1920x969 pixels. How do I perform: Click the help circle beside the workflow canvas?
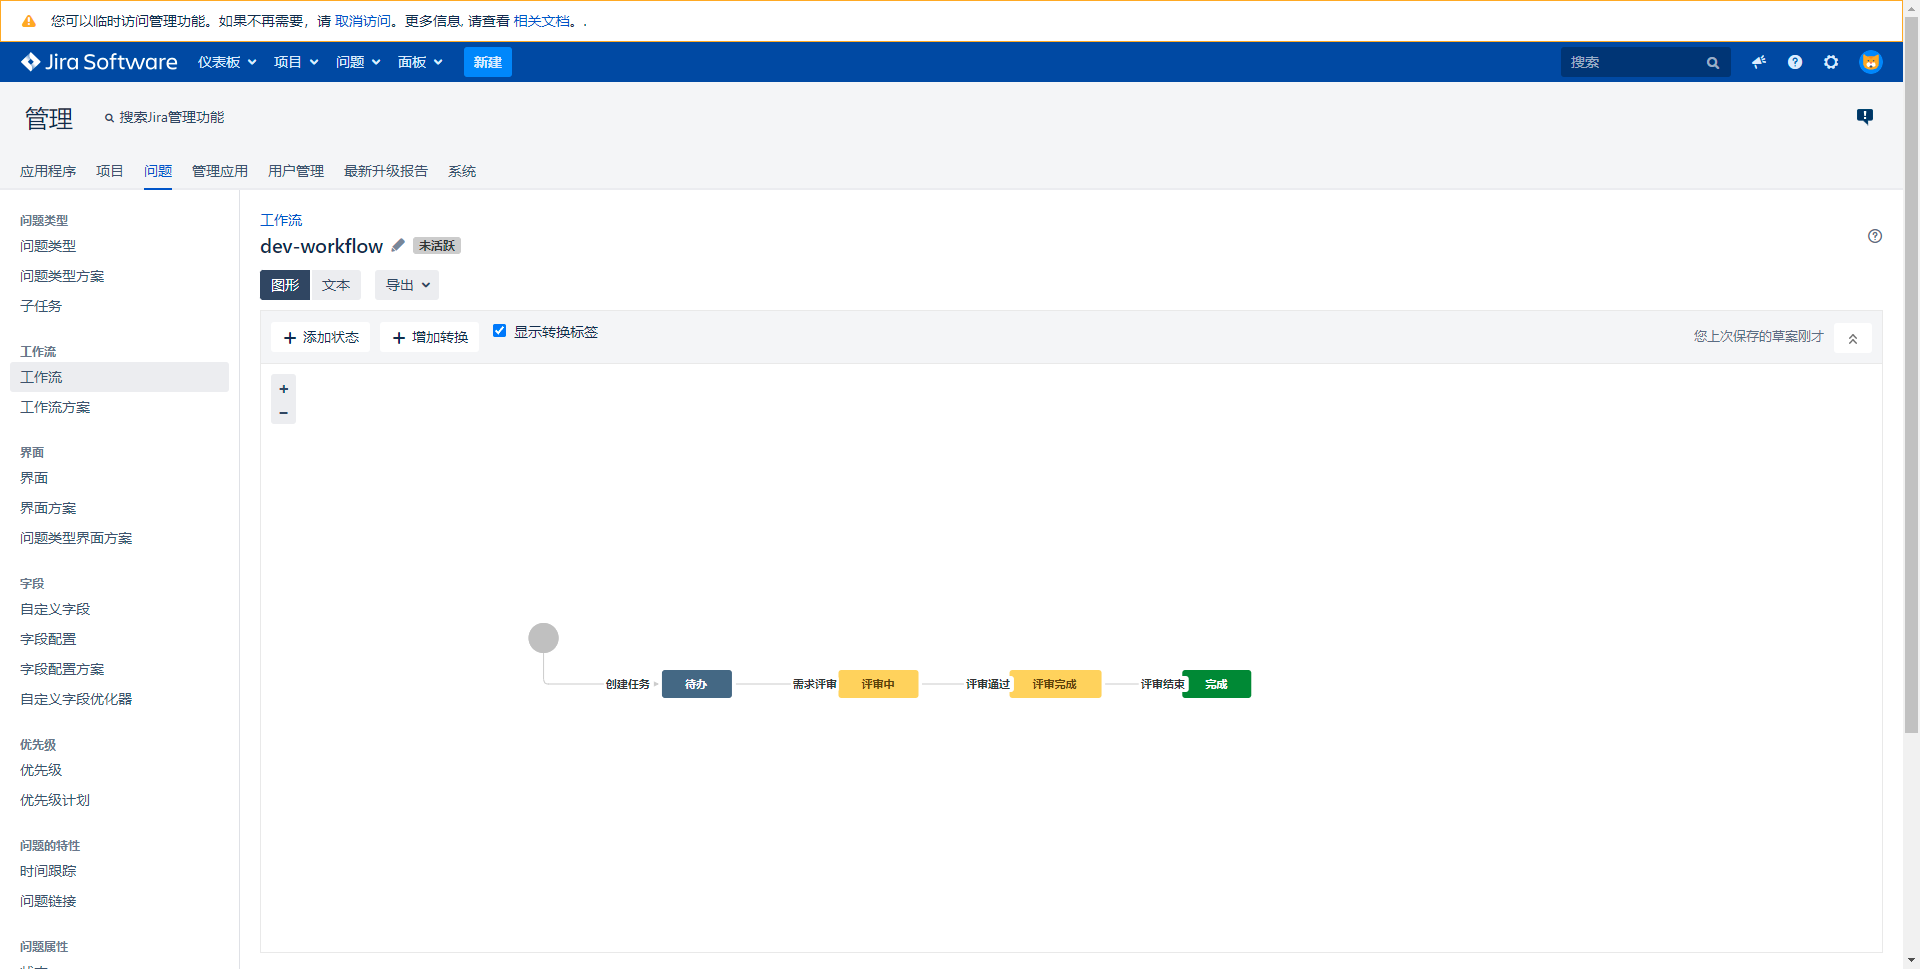click(1875, 236)
